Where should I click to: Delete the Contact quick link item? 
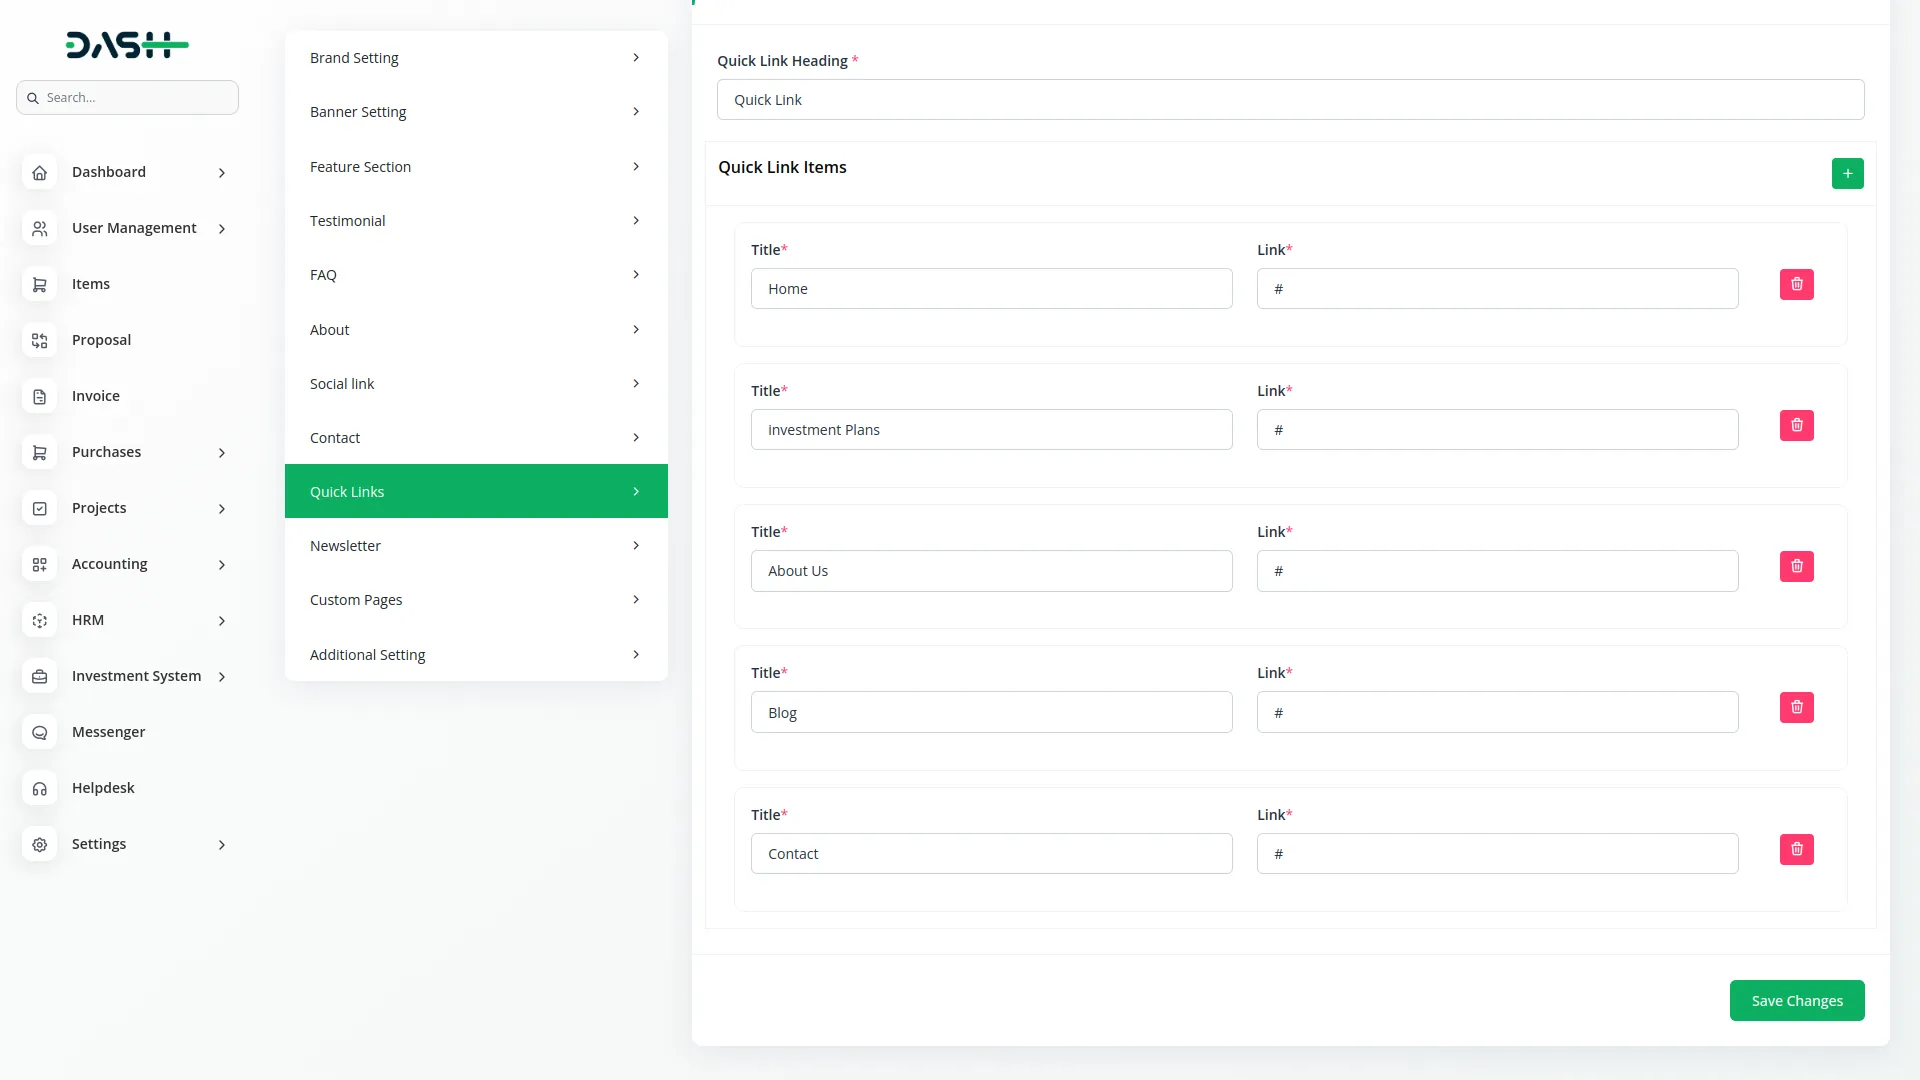[1796, 850]
